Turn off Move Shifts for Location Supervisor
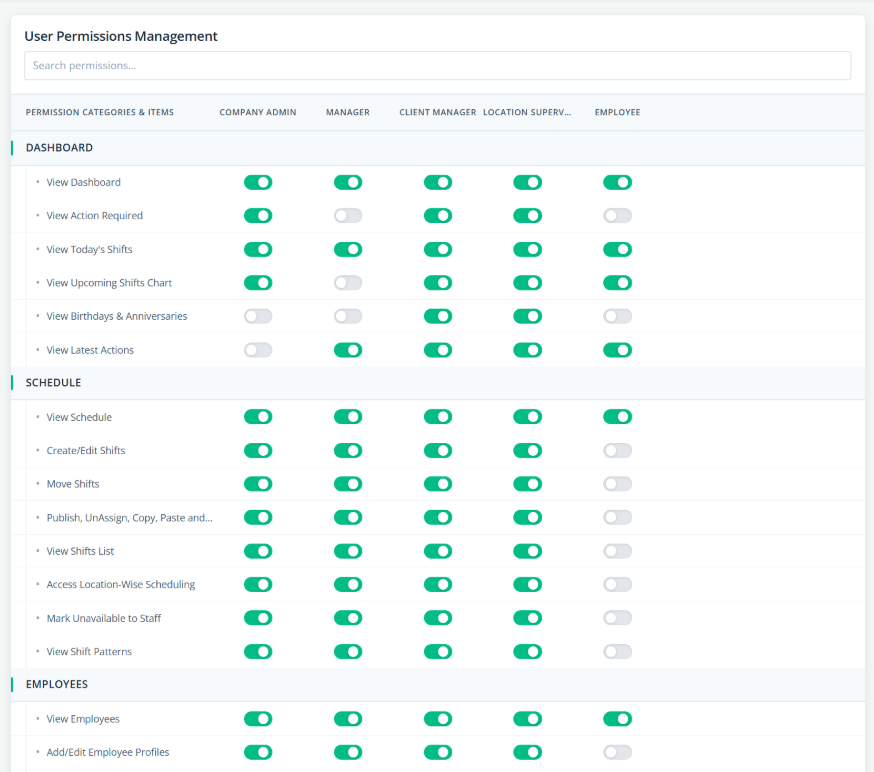Viewport: 874px width, 772px height. coord(527,484)
